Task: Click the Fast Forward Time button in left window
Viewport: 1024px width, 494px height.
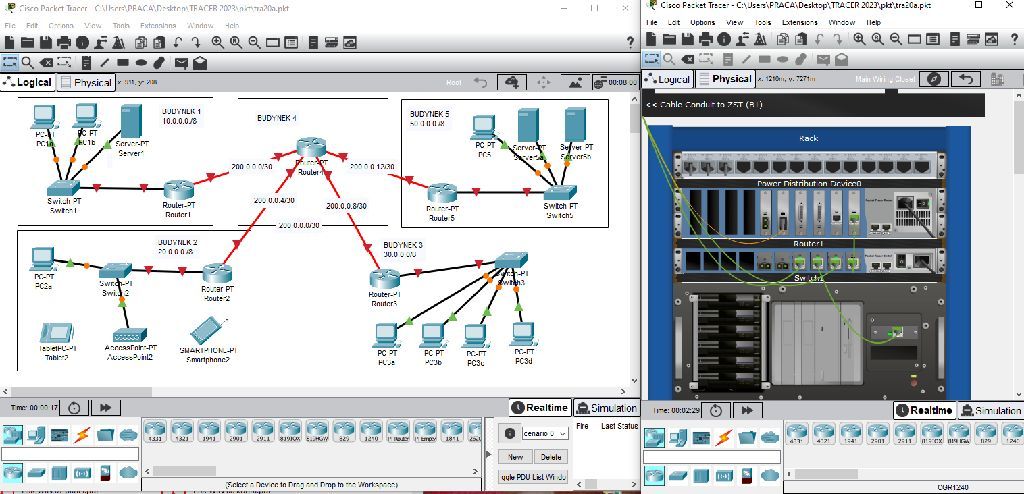Action: (104, 407)
